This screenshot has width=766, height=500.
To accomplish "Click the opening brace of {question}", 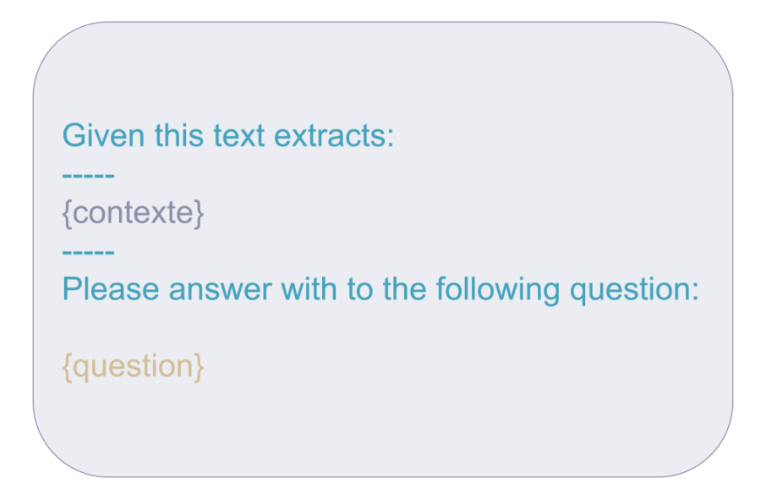I will coord(67,368).
